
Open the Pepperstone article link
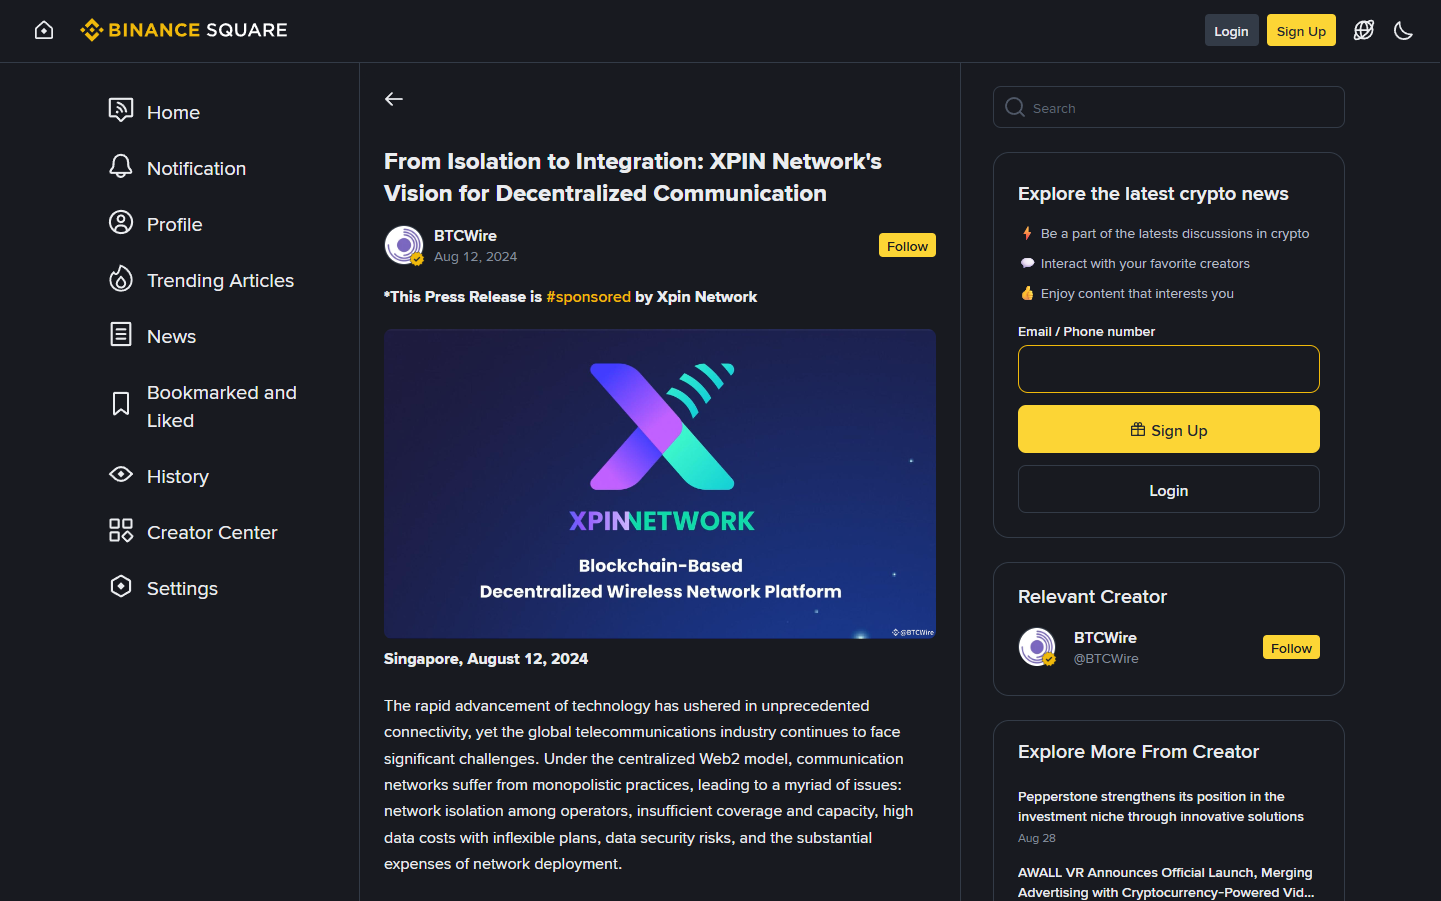tap(1160, 807)
